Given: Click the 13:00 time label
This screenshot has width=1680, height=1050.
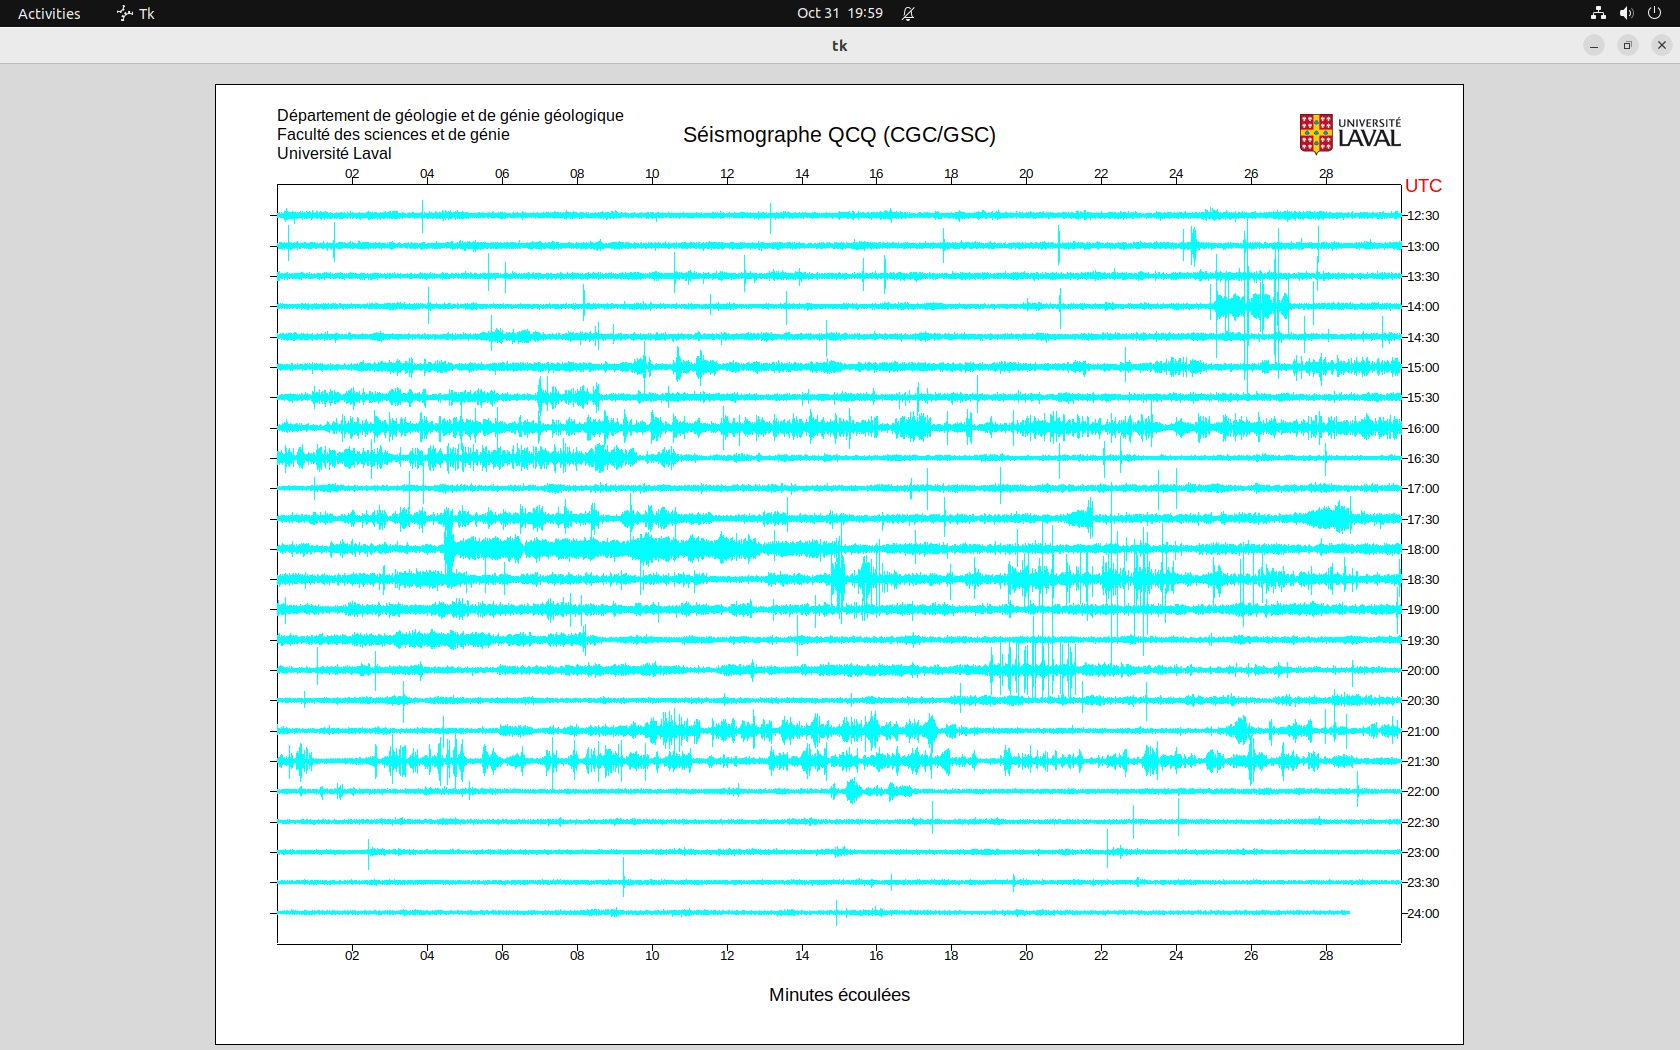Looking at the screenshot, I should click(1423, 247).
